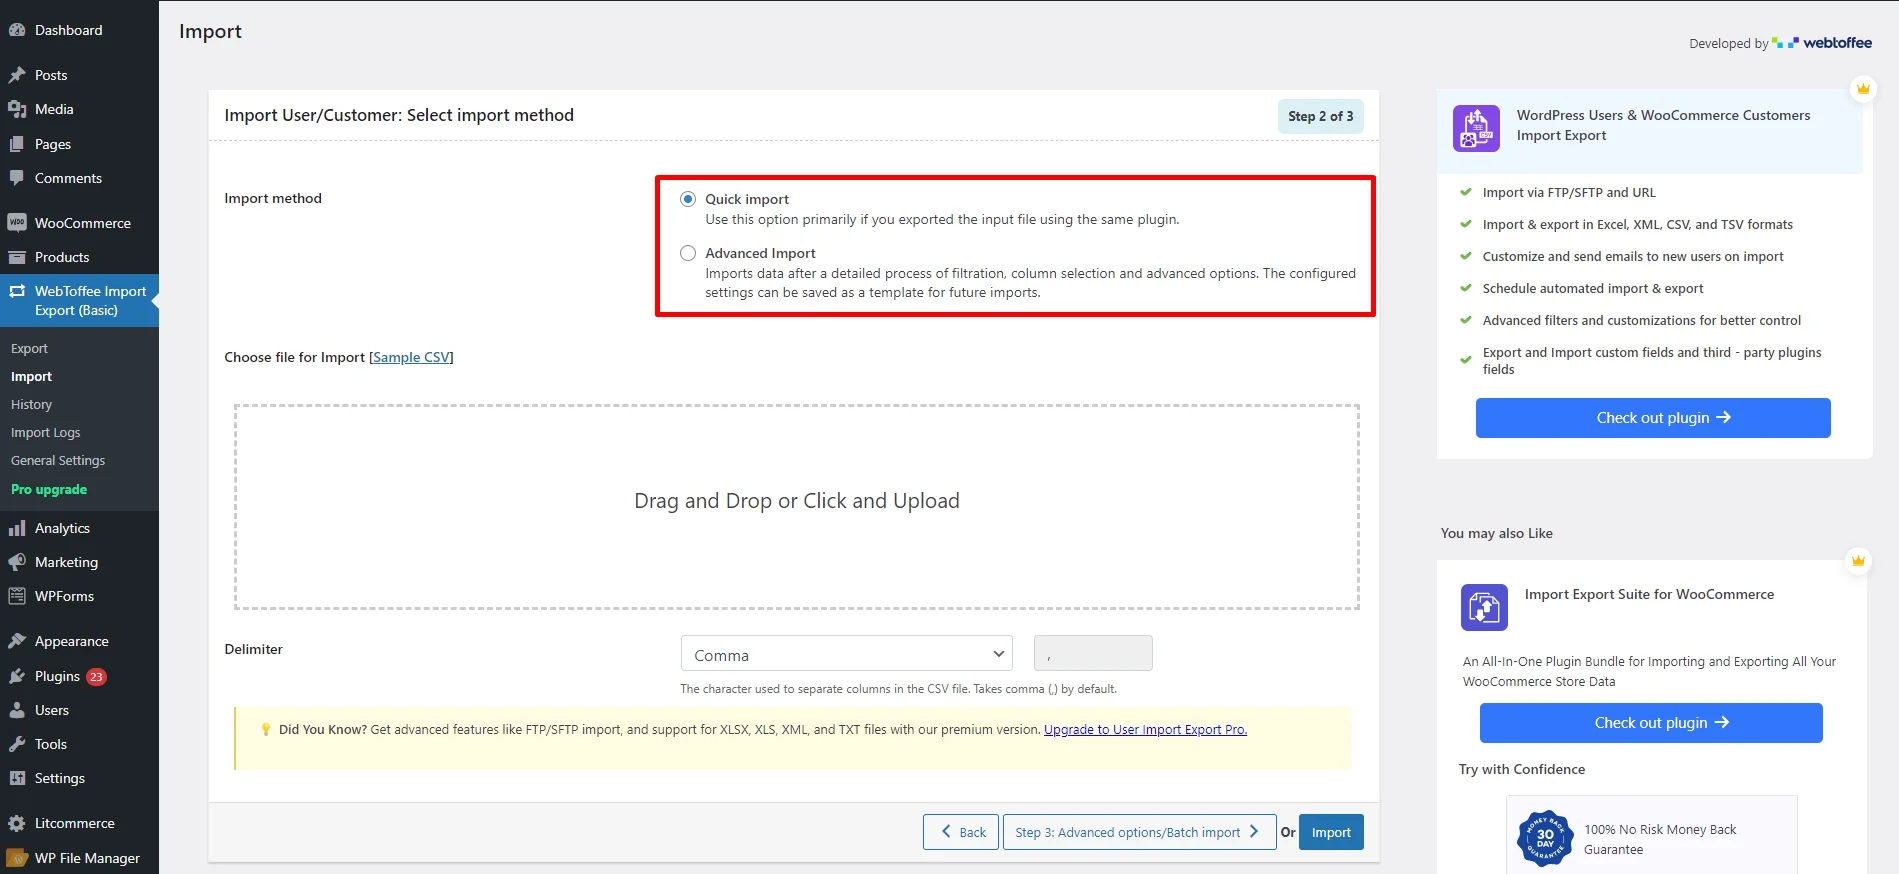This screenshot has height=874, width=1899.
Task: Click the delimiter character input field
Action: (x=1093, y=654)
